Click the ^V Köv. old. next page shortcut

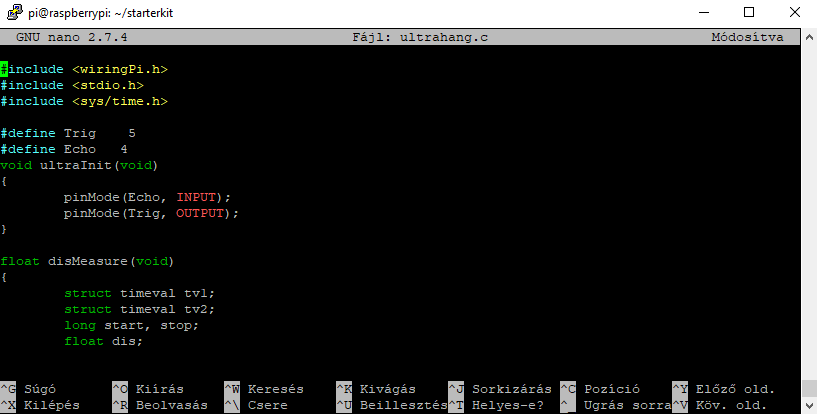click(720, 405)
